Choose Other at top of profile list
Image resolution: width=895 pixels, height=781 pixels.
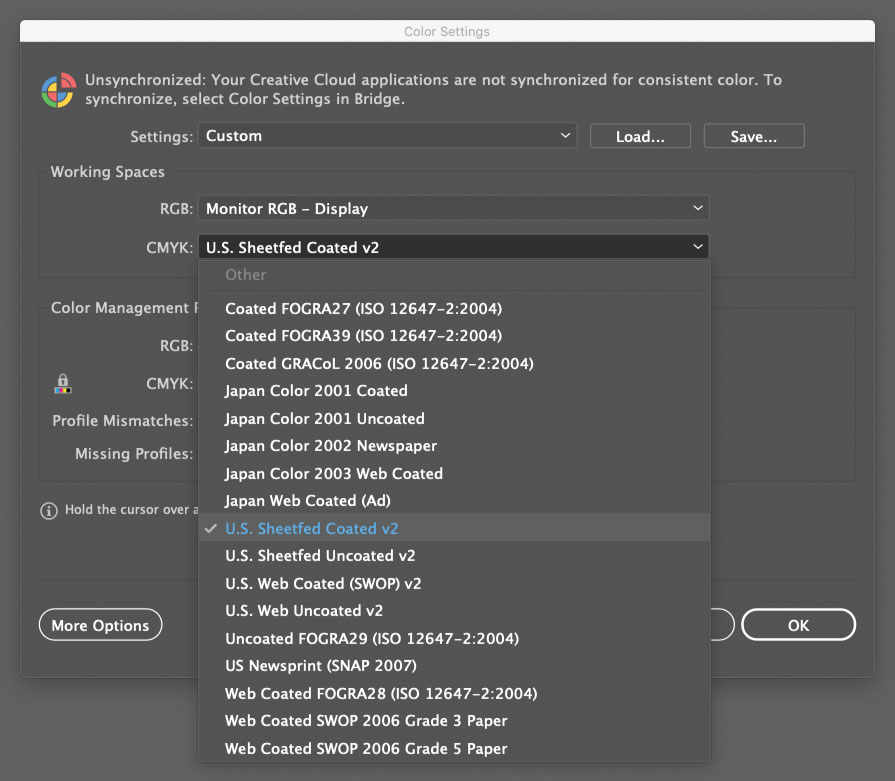(x=245, y=274)
